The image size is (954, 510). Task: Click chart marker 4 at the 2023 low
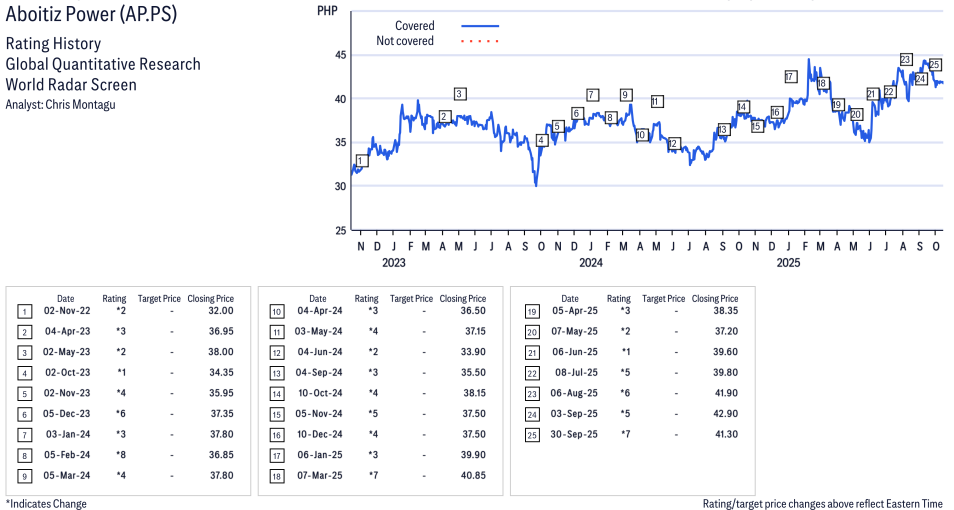(541, 140)
